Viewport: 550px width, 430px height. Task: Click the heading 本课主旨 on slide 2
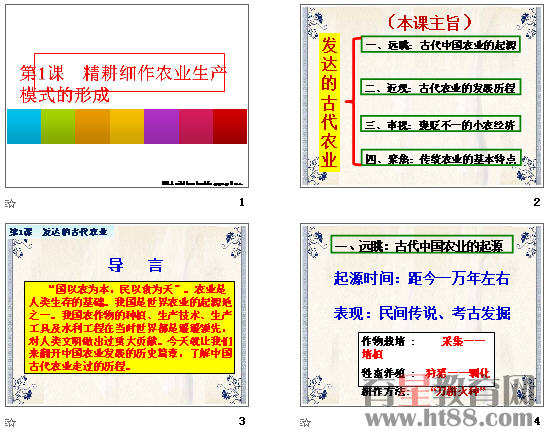coord(429,23)
